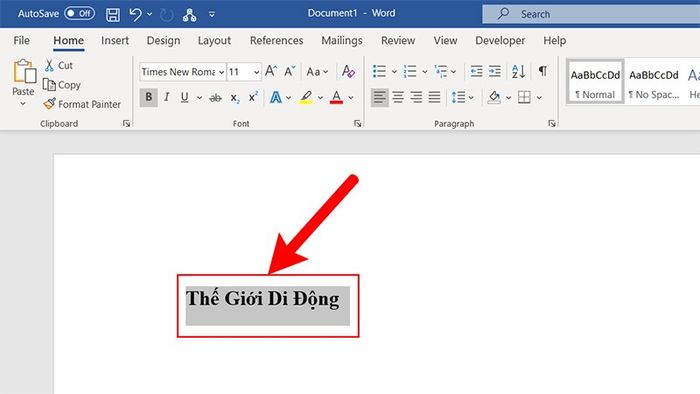Open the Help tab
Screen dimensions: 700x394
(554, 41)
